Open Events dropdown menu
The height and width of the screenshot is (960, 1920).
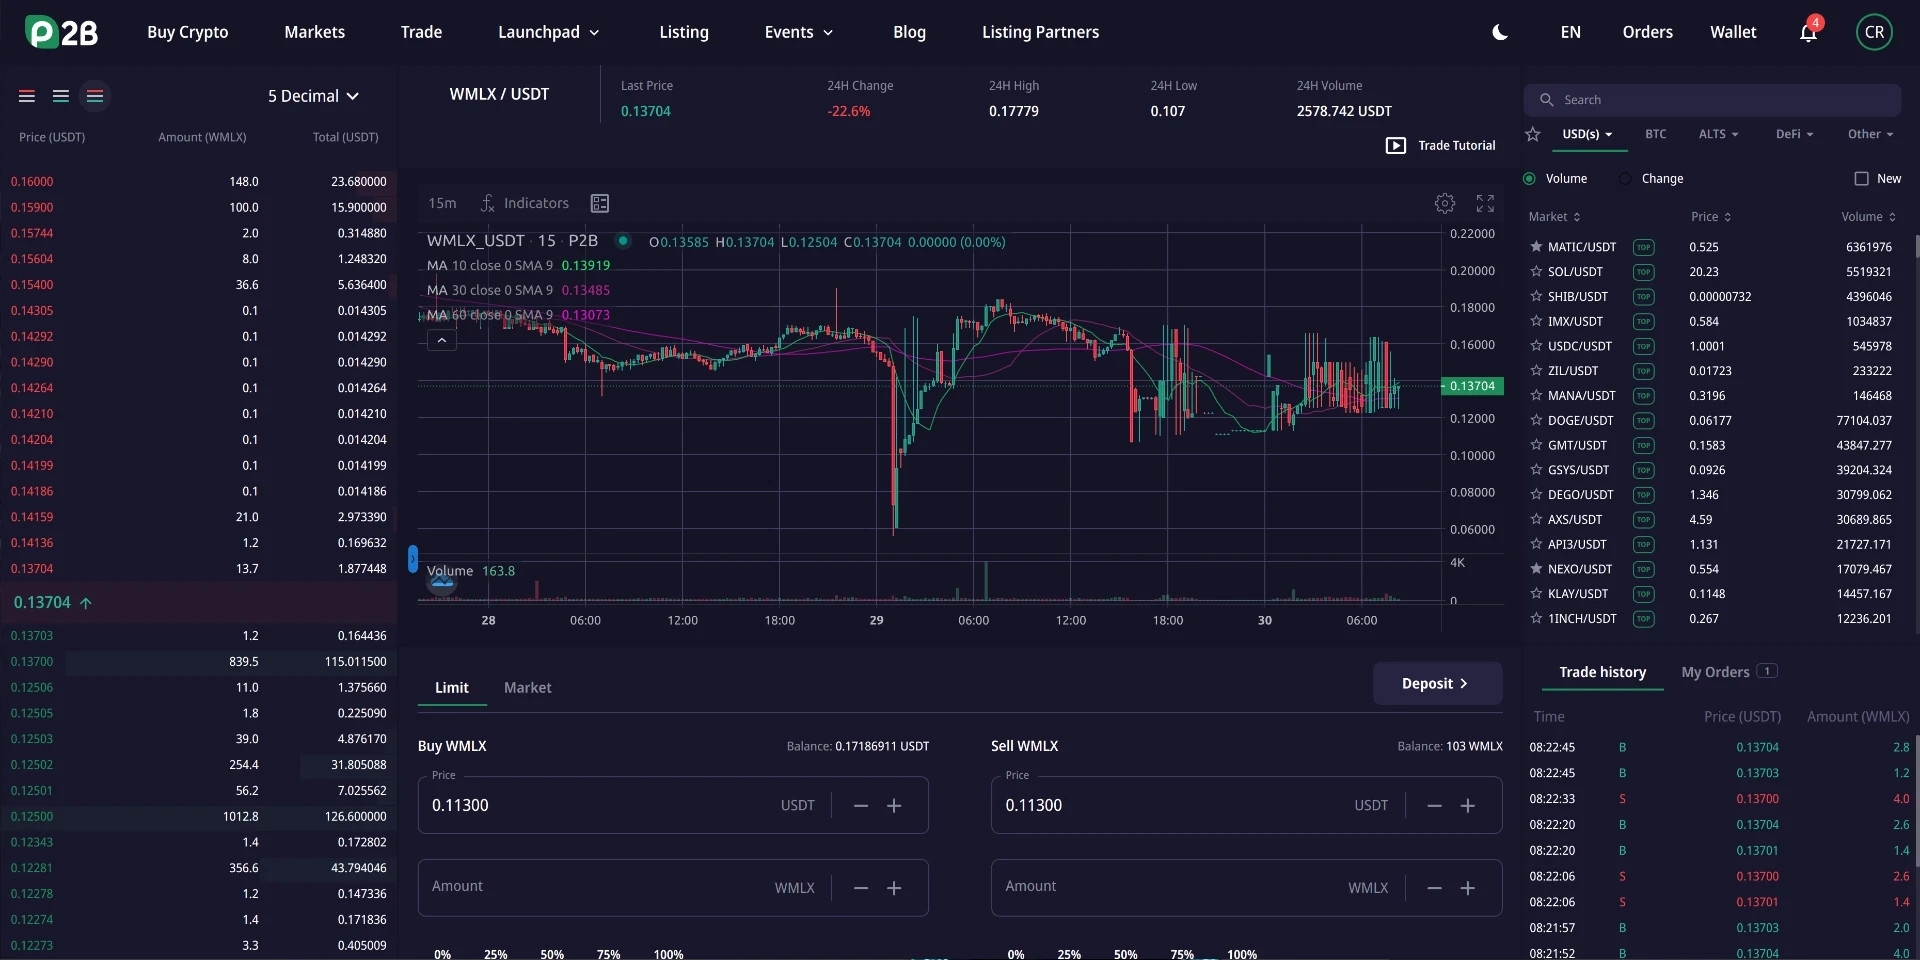click(x=799, y=32)
